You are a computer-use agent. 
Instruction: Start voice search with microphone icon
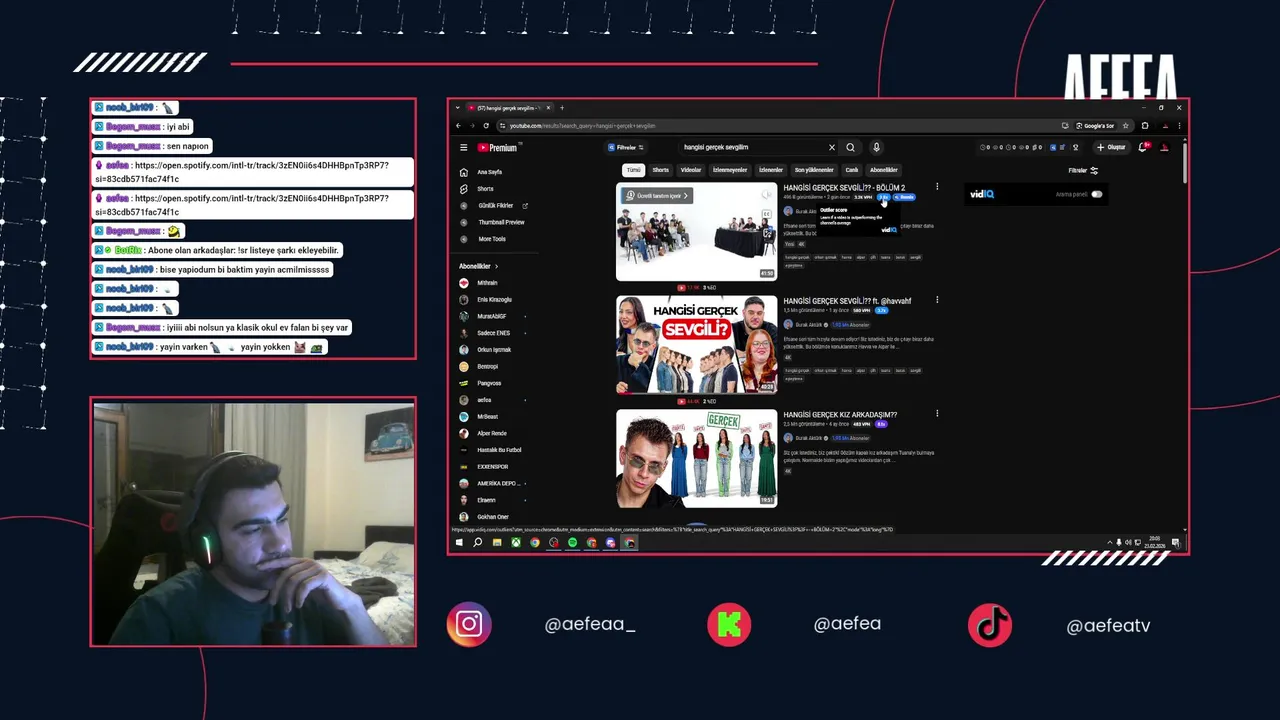point(876,147)
